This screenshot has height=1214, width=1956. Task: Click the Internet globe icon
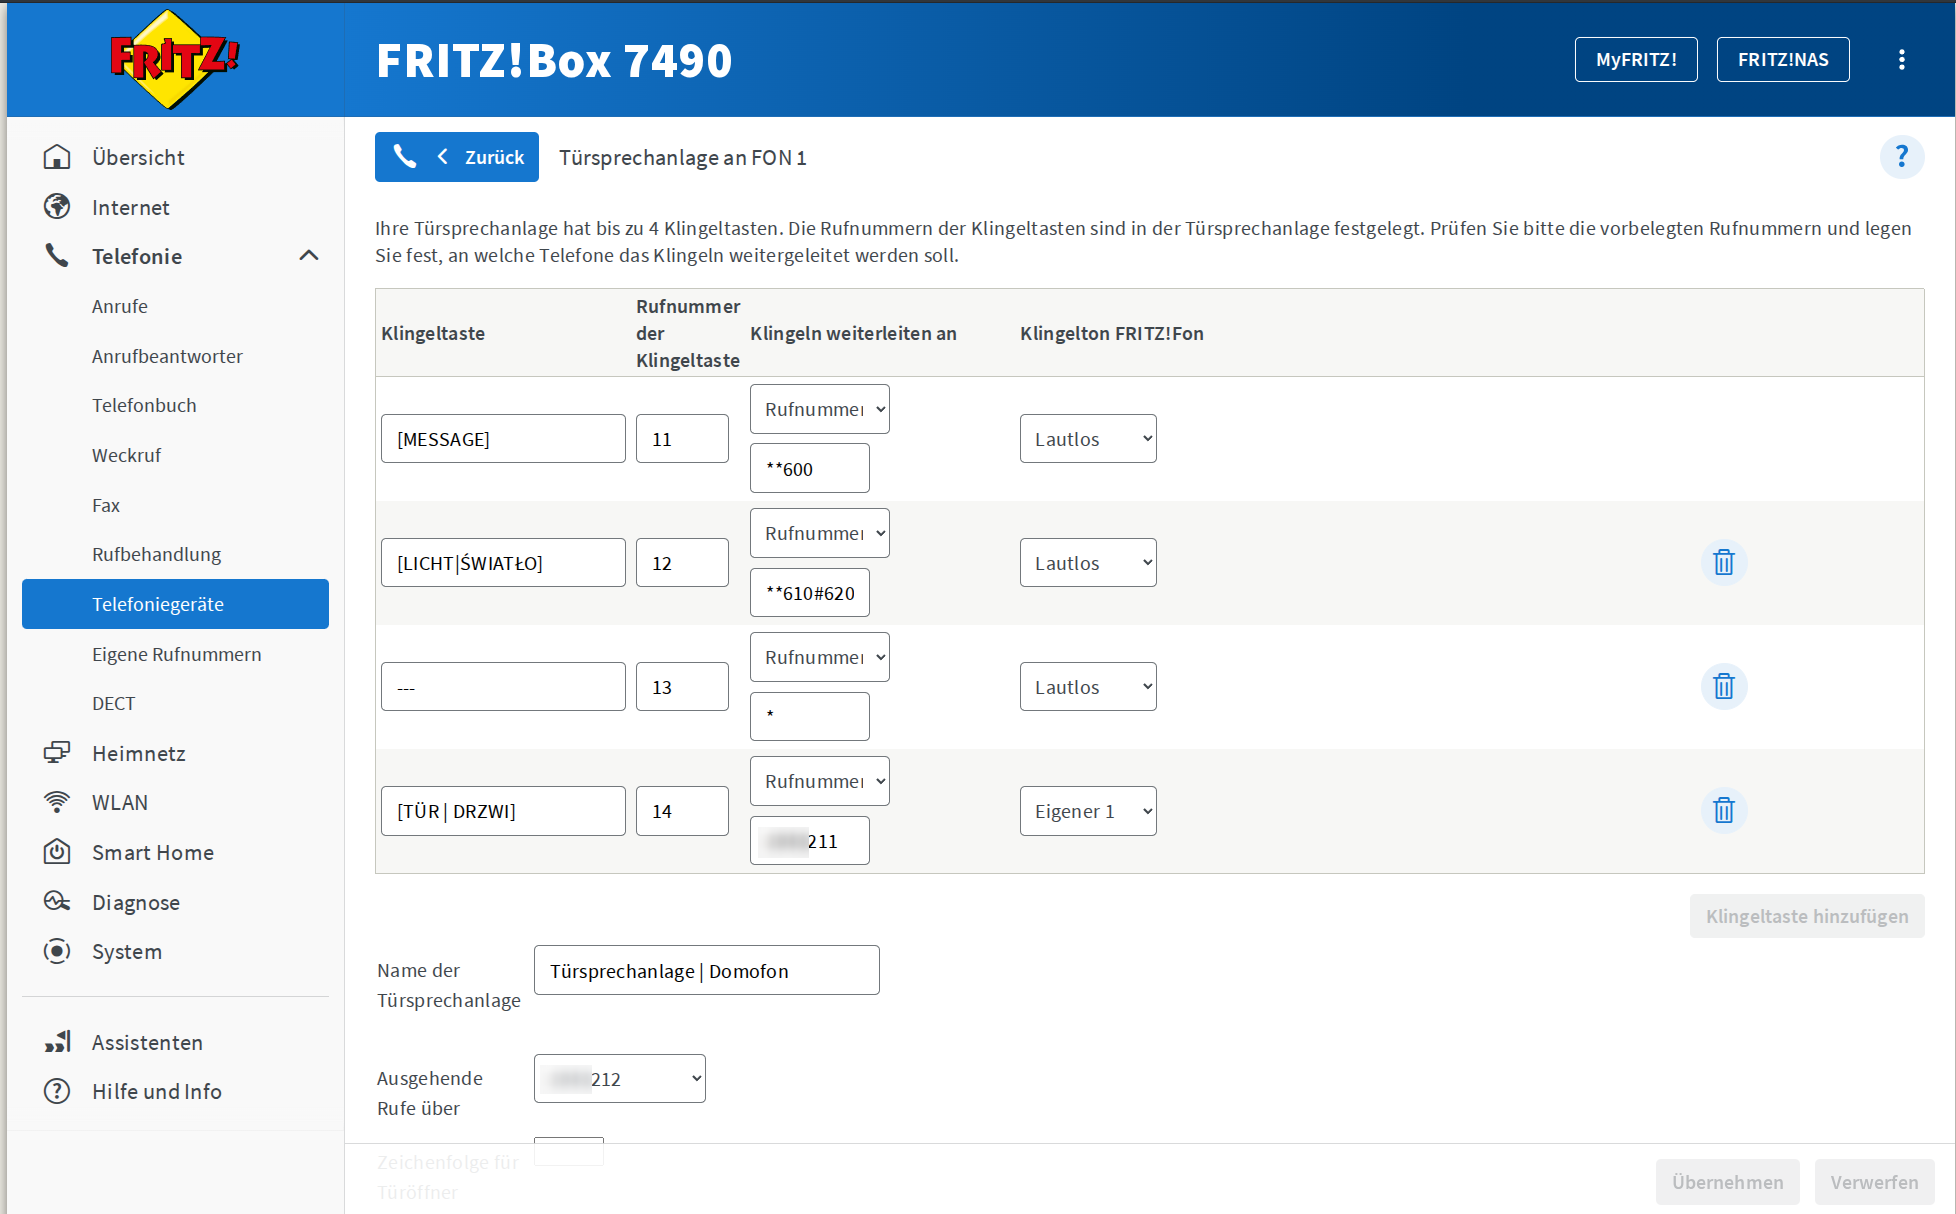pyautogui.click(x=57, y=207)
